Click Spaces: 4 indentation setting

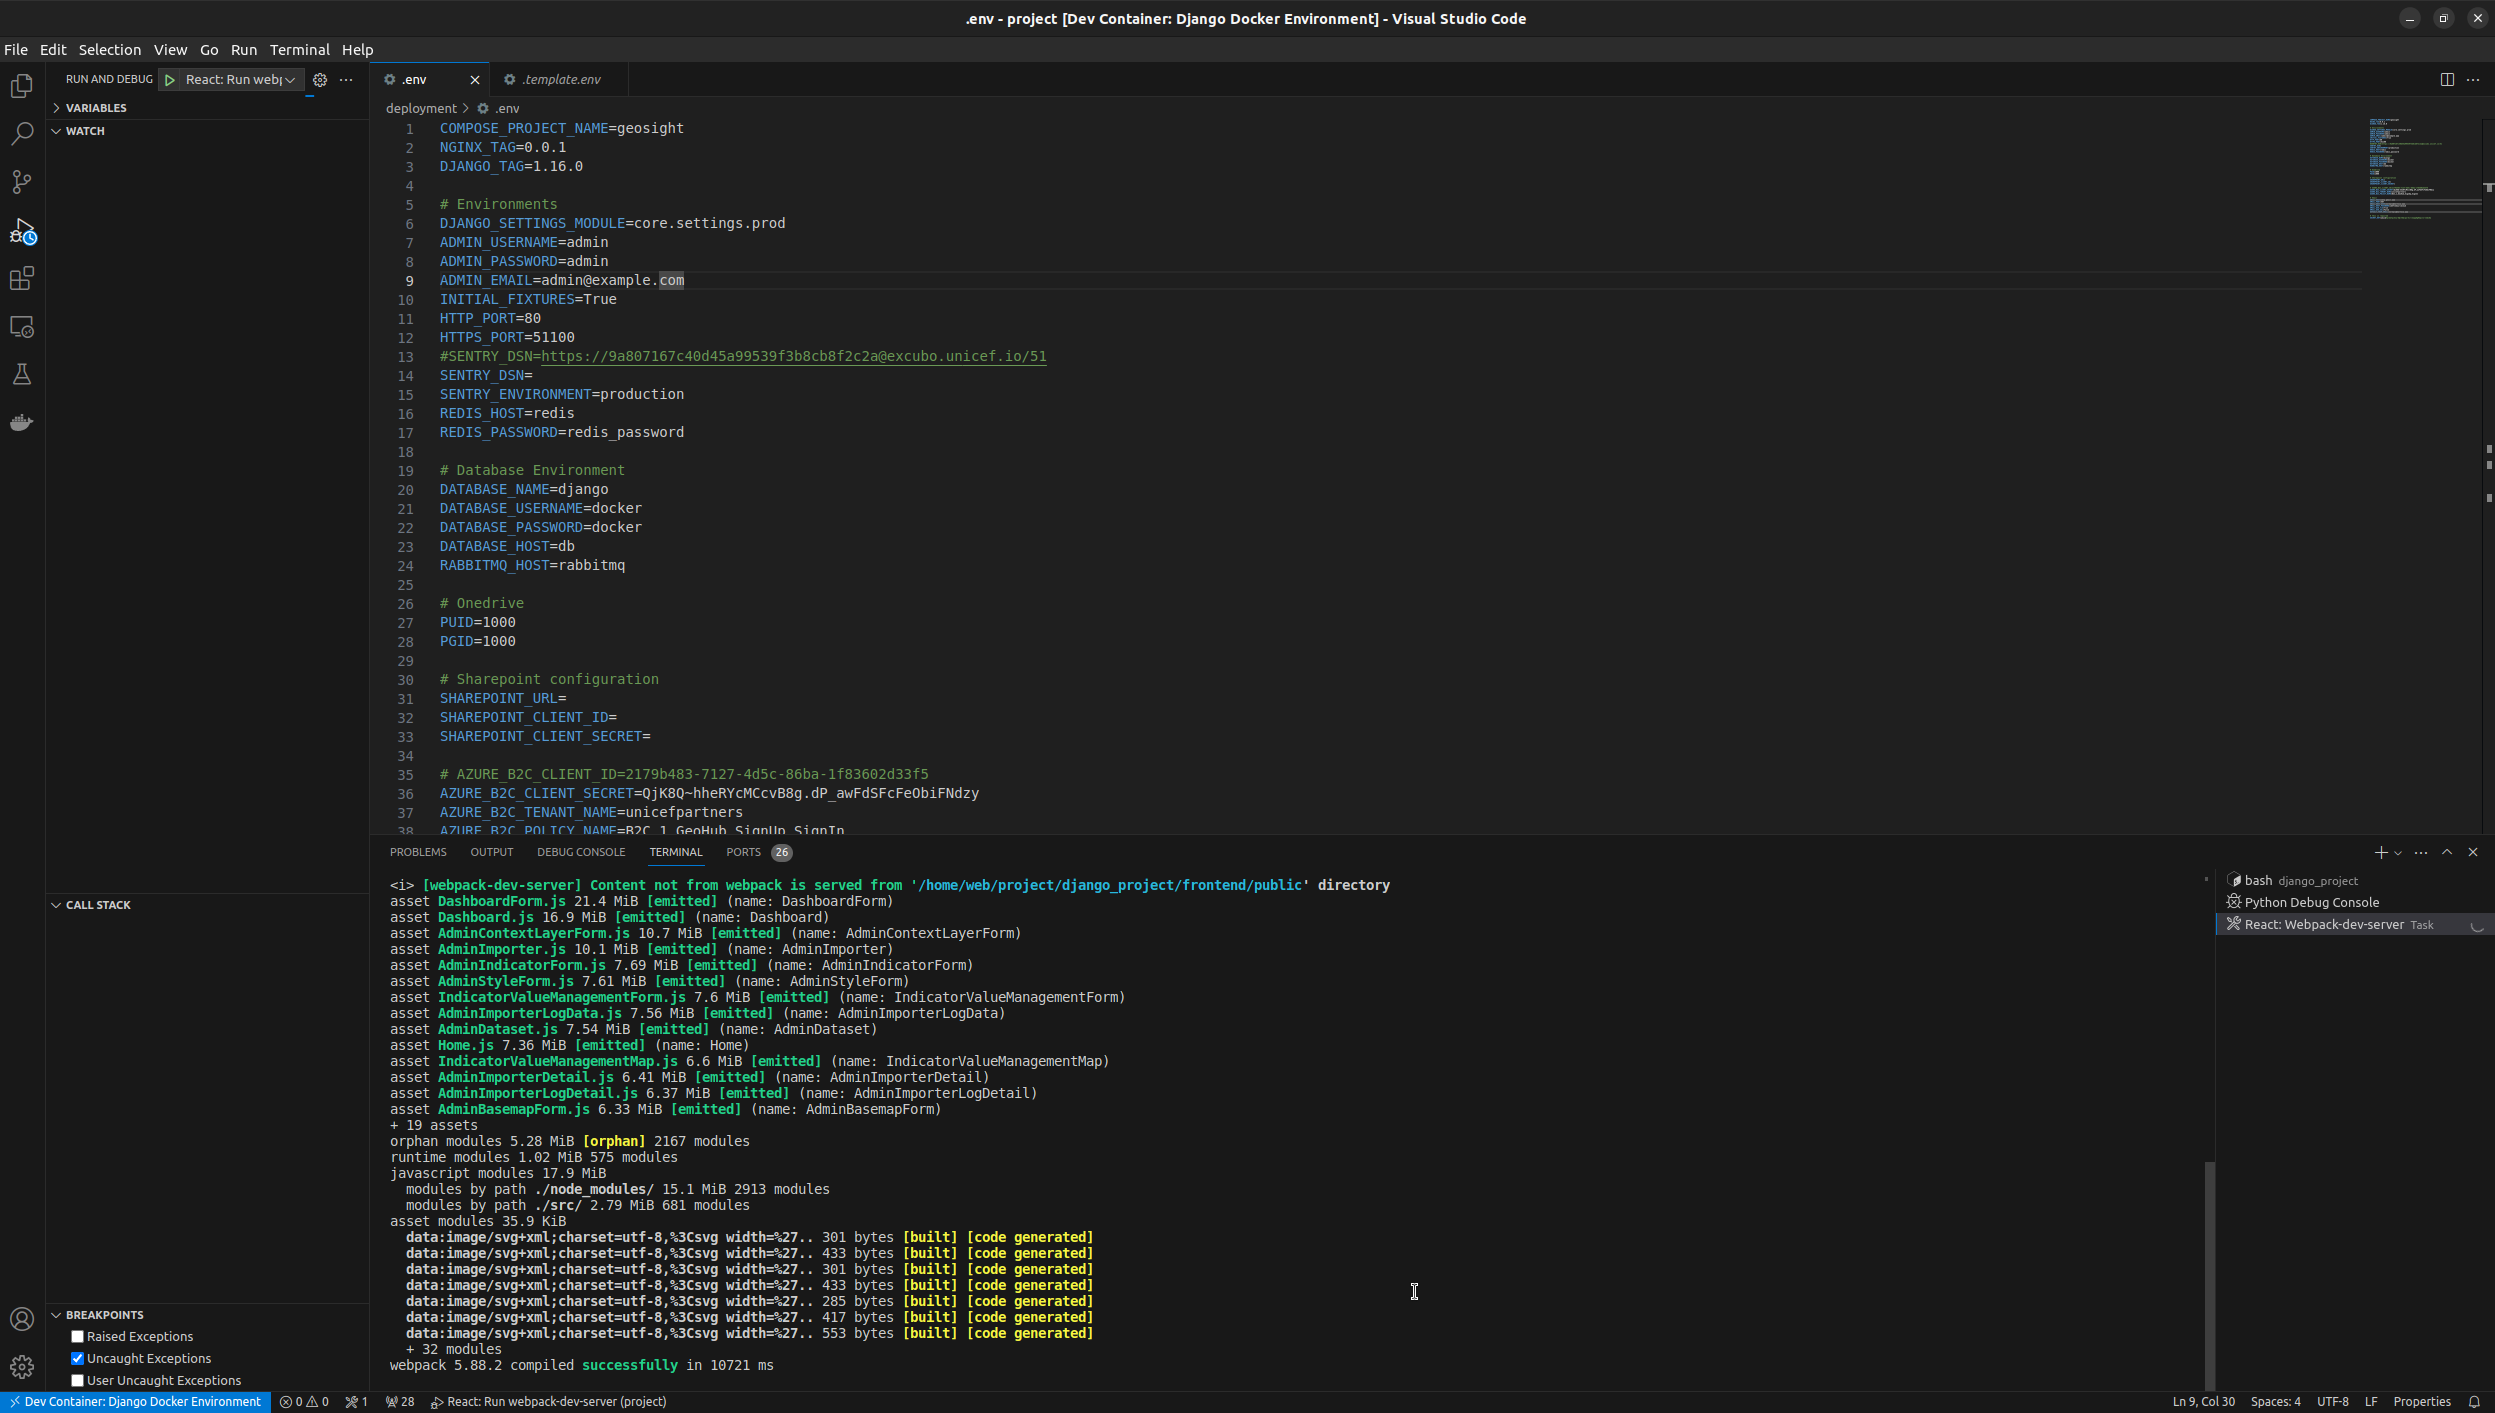(2275, 1402)
